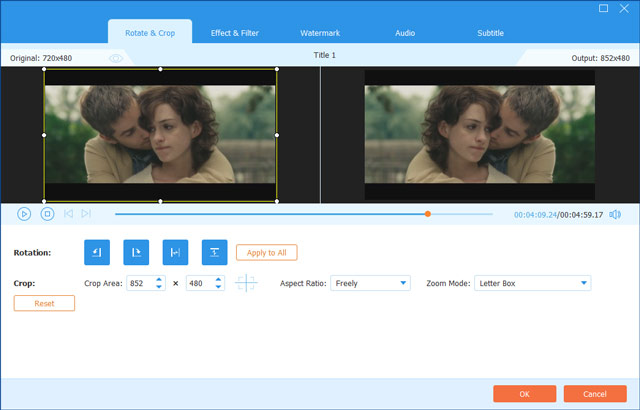
Task: Close the editing window
Action: click(x=624, y=8)
